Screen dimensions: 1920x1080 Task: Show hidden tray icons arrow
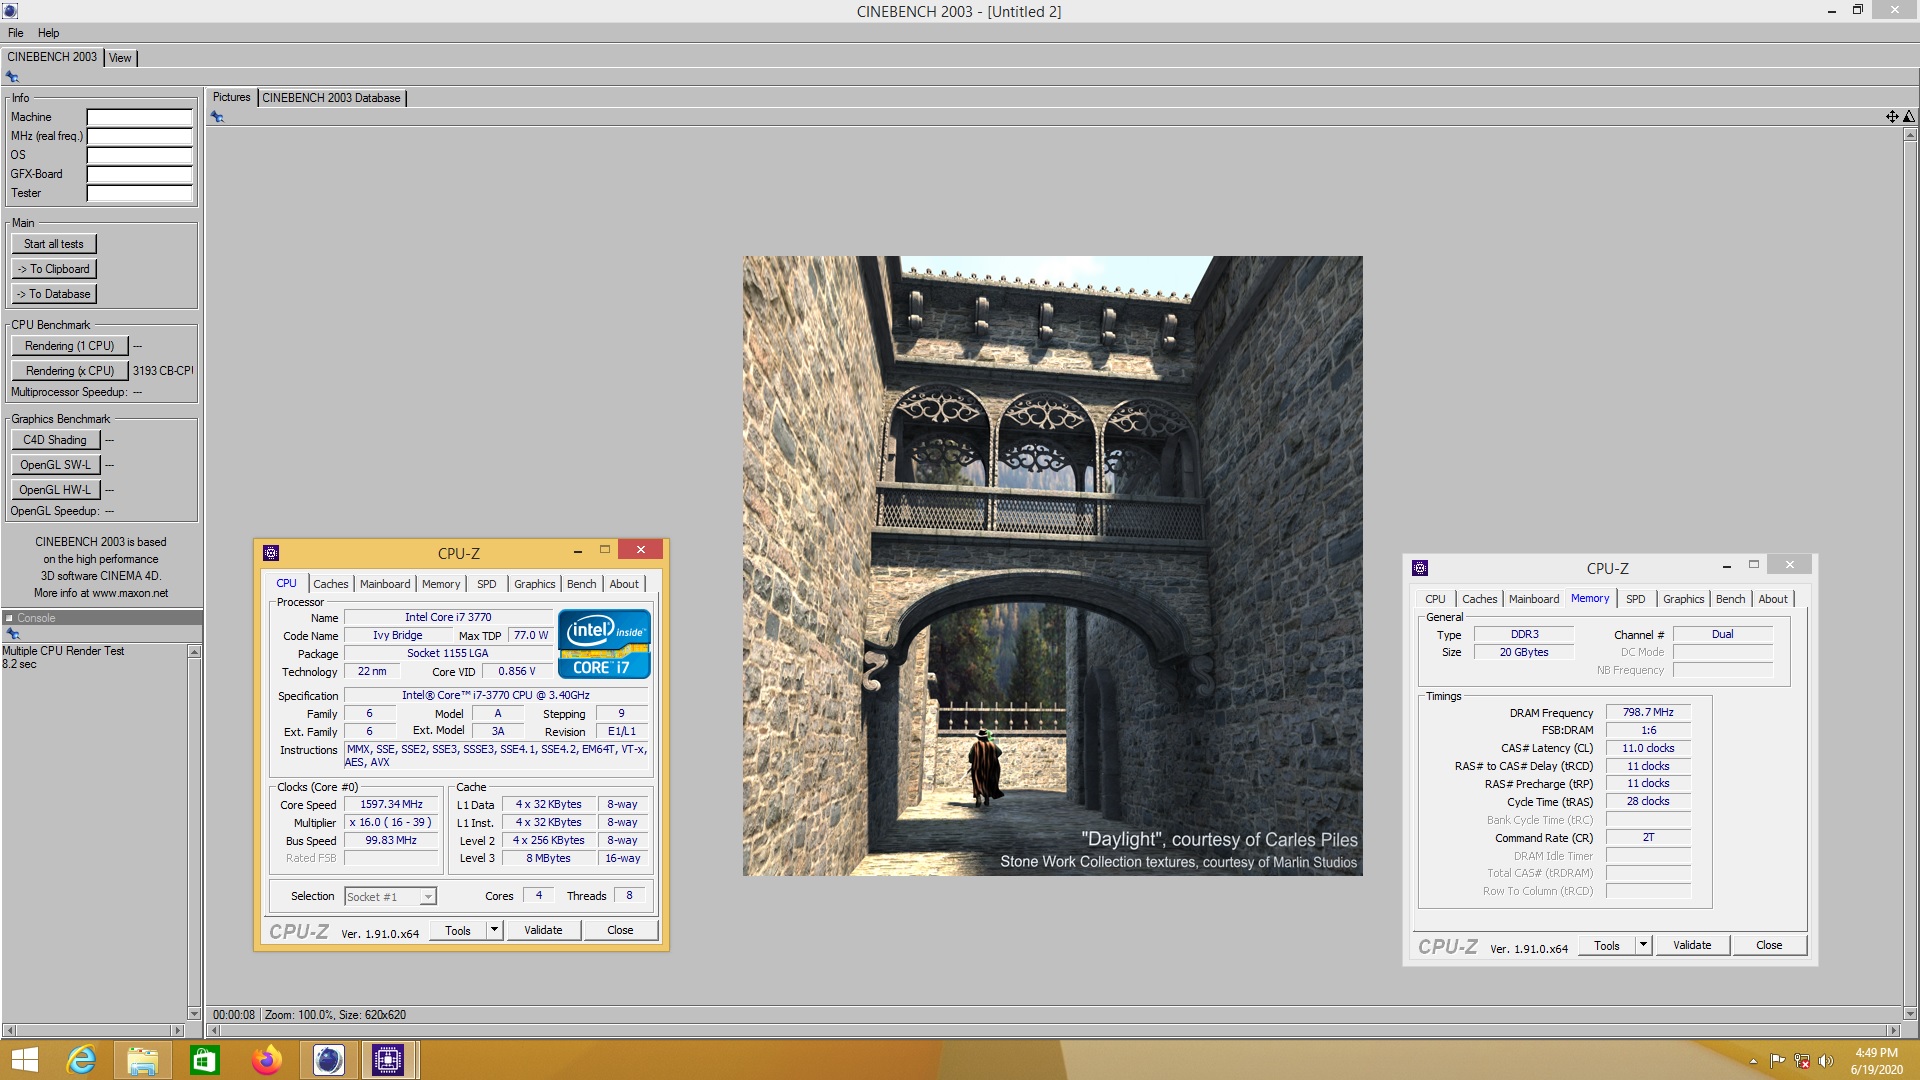coord(1753,1061)
